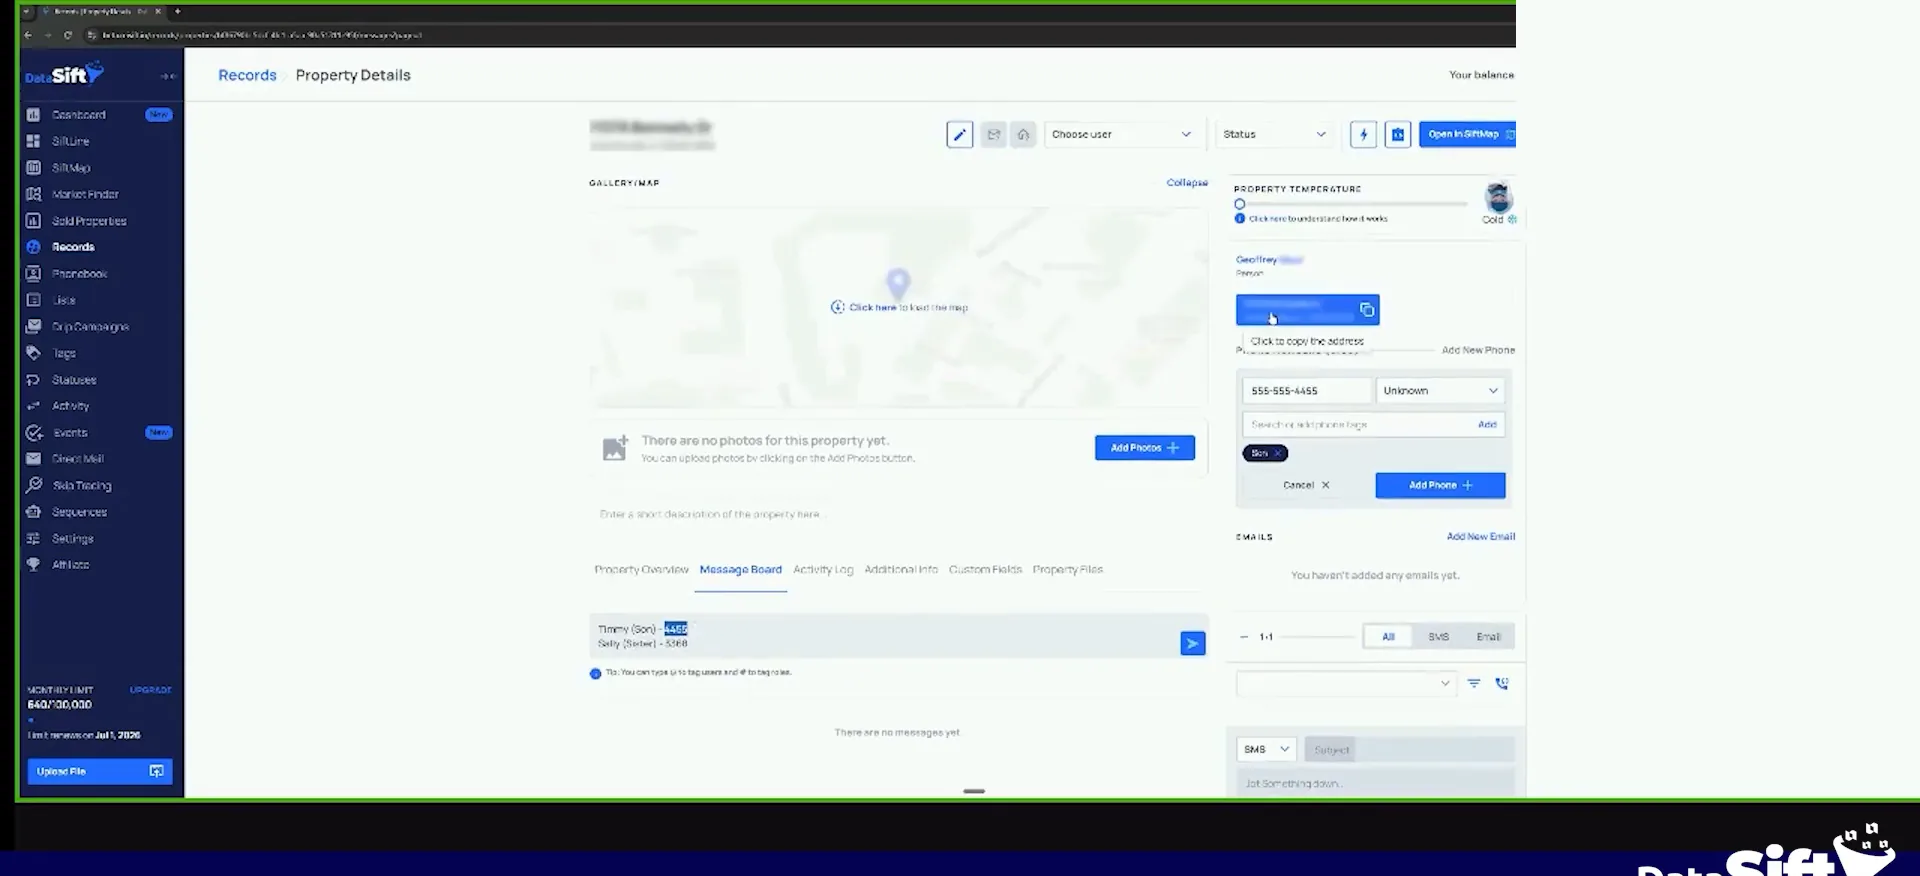Open the SMS message type dropdown
Image resolution: width=1920 pixels, height=876 pixels.
1266,749
